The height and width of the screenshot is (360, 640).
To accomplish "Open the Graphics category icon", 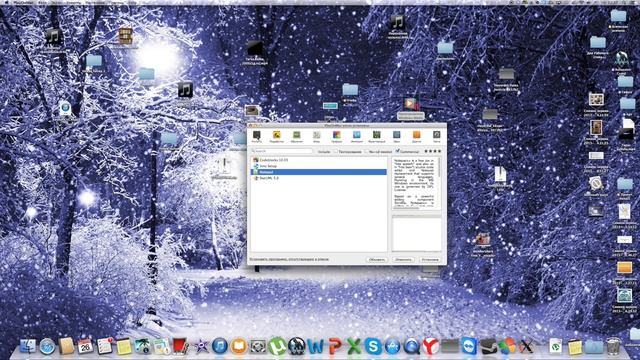I will (337, 136).
